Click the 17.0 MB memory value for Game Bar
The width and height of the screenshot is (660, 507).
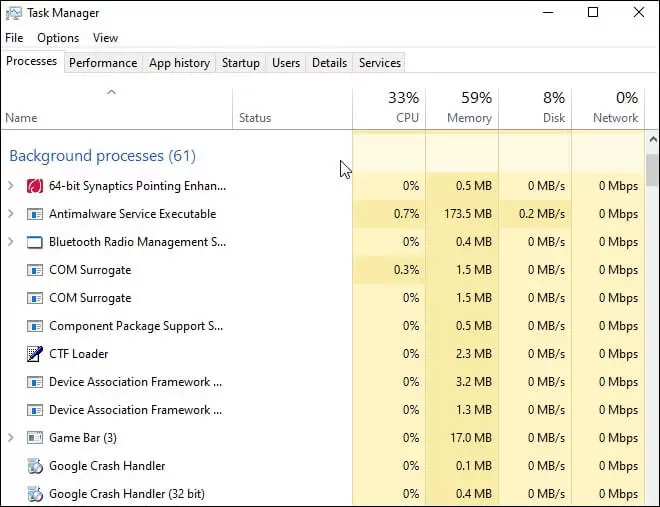[x=471, y=438]
